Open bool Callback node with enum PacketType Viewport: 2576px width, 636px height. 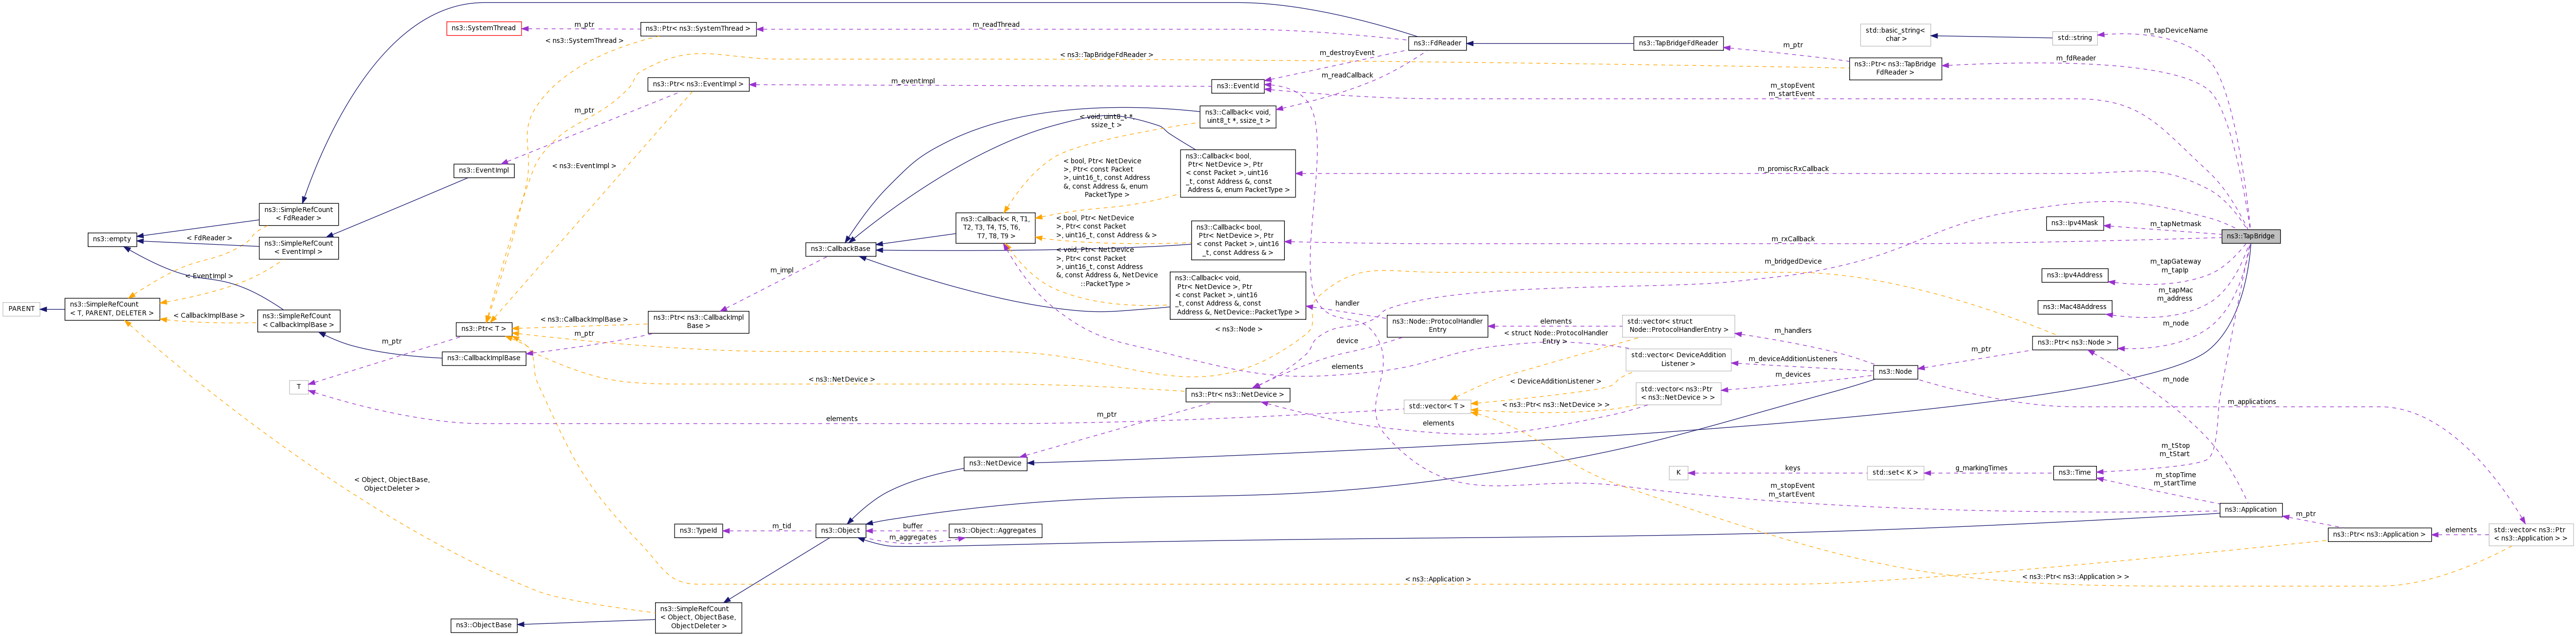(x=1238, y=173)
